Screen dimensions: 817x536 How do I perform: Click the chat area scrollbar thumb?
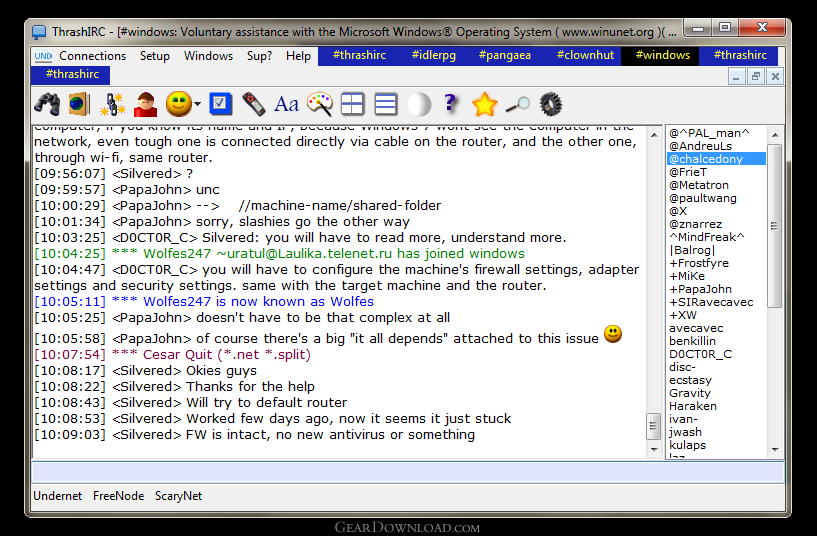point(653,427)
